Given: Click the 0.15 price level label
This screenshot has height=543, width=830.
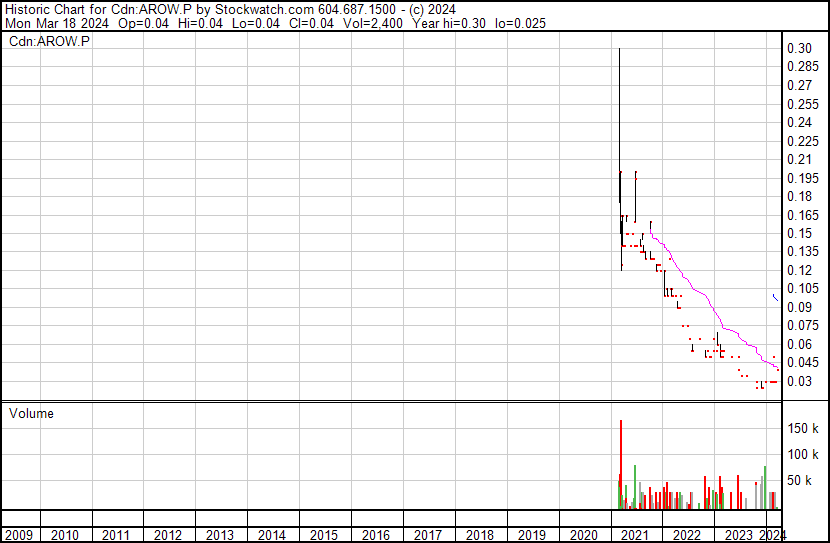Looking at the screenshot, I should coord(798,233).
